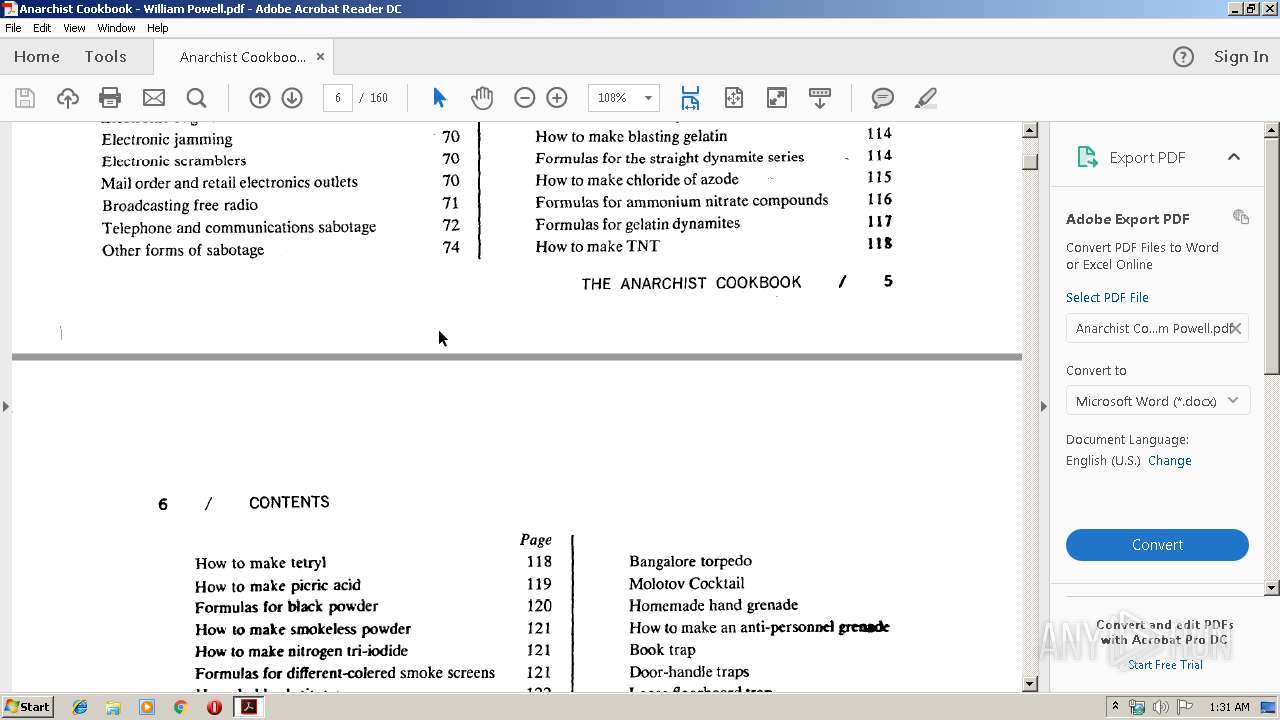
Task: Collapse the Export PDF section chevron
Action: pyautogui.click(x=1233, y=157)
